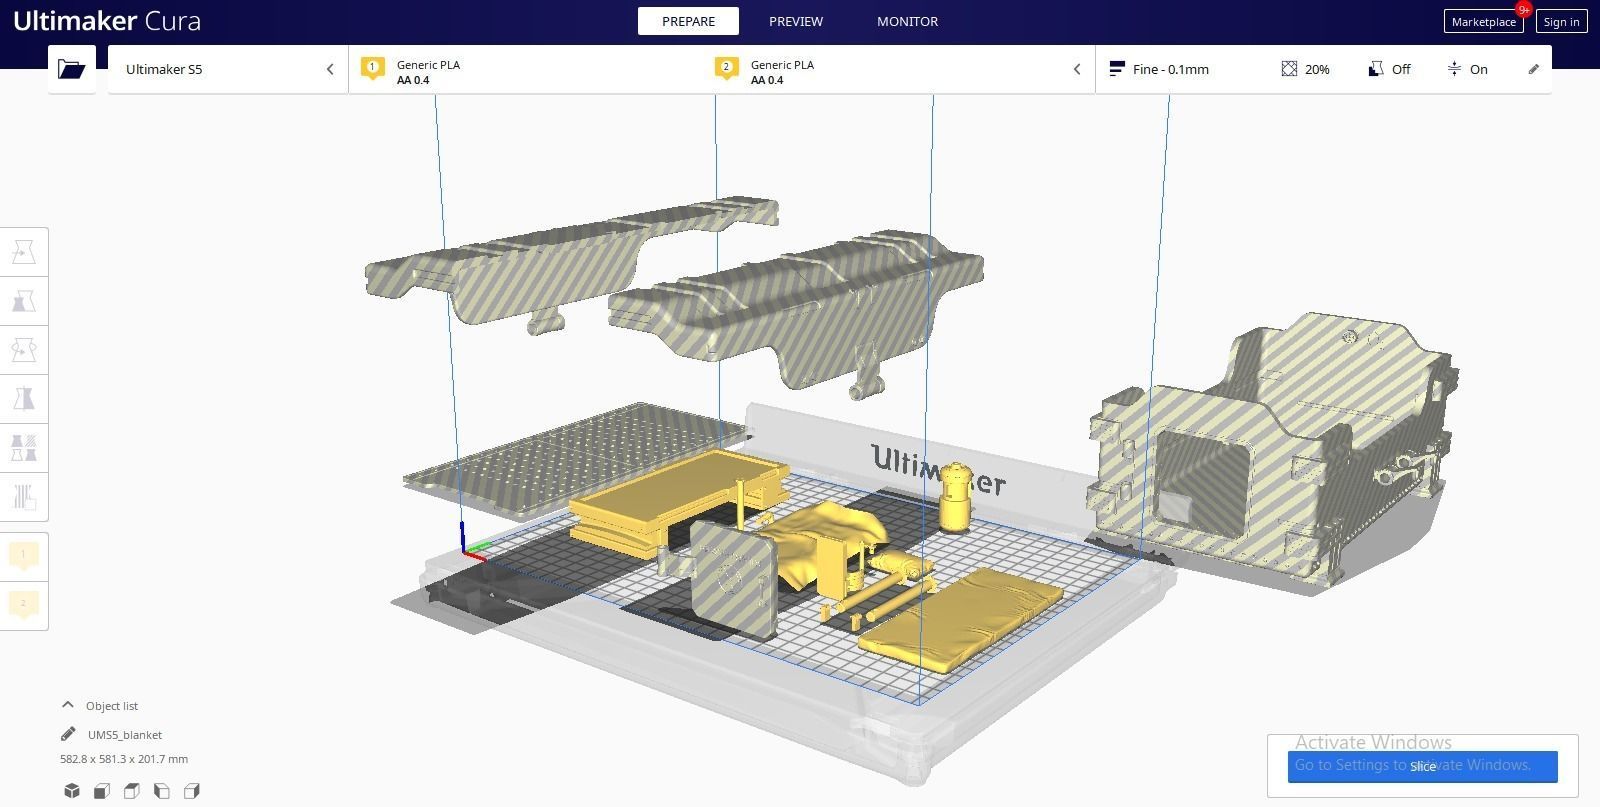Screen dimensions: 1600x807
Task: Click extruder 2 Generic PLA badge
Action: 726,69
